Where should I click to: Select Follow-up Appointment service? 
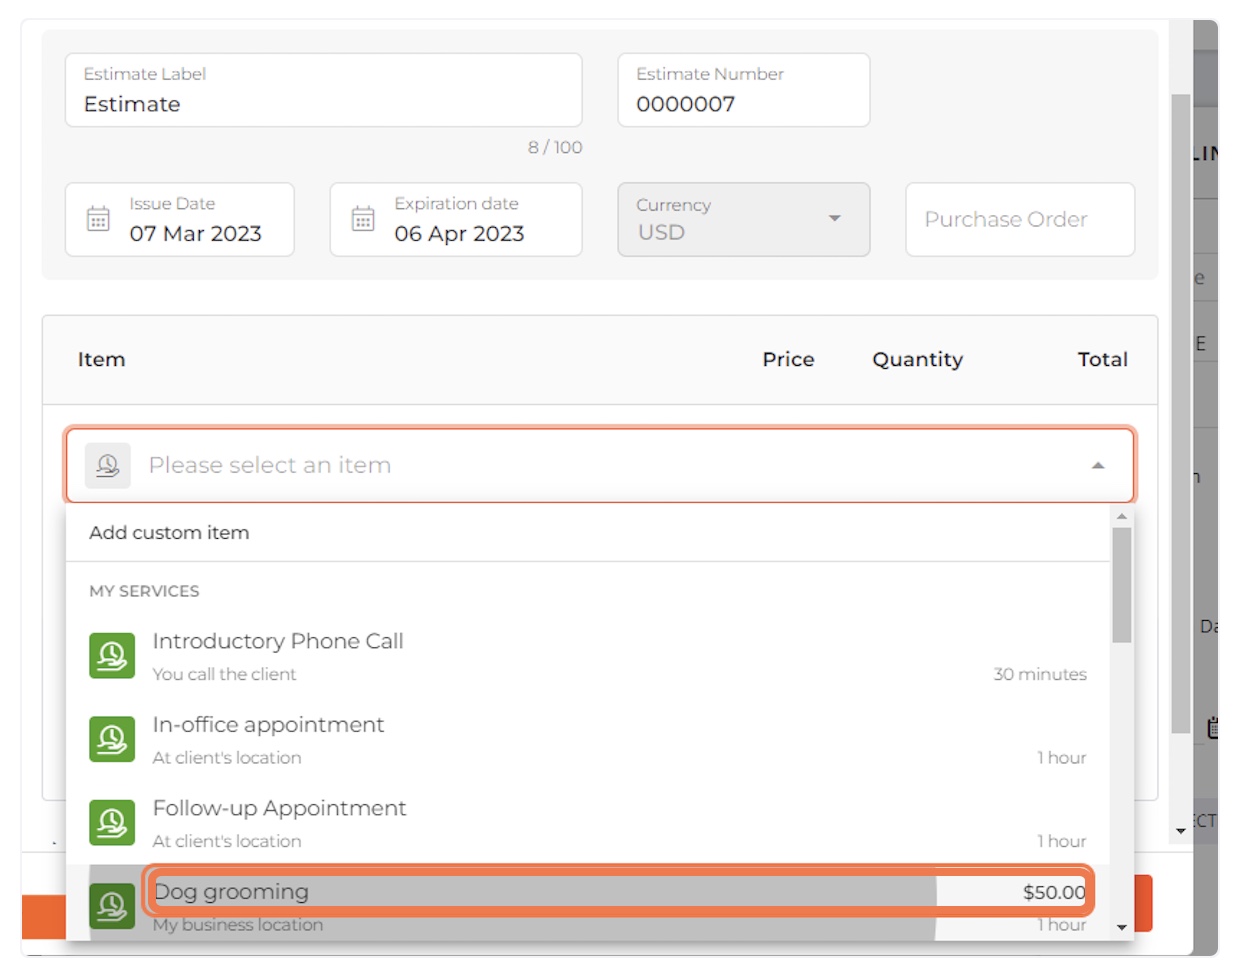click(x=588, y=823)
